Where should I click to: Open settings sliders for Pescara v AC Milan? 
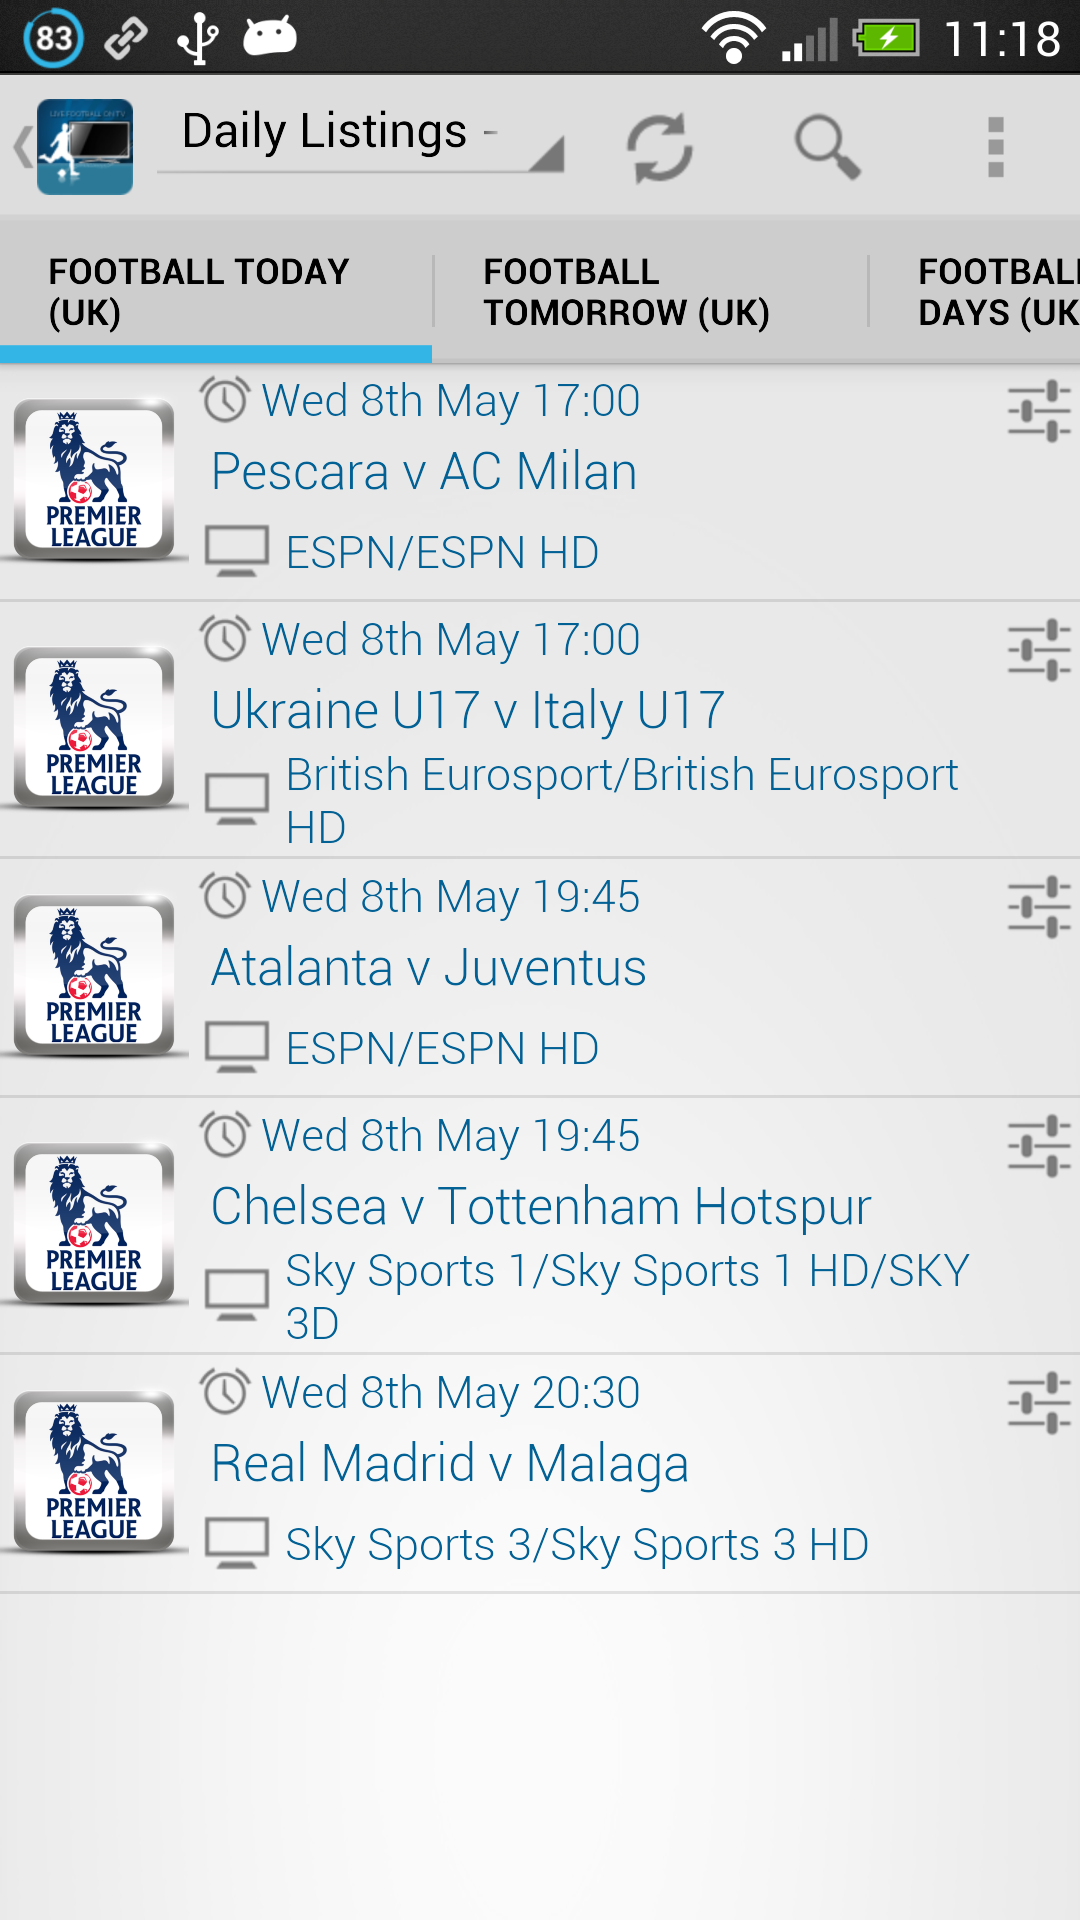(x=1039, y=410)
